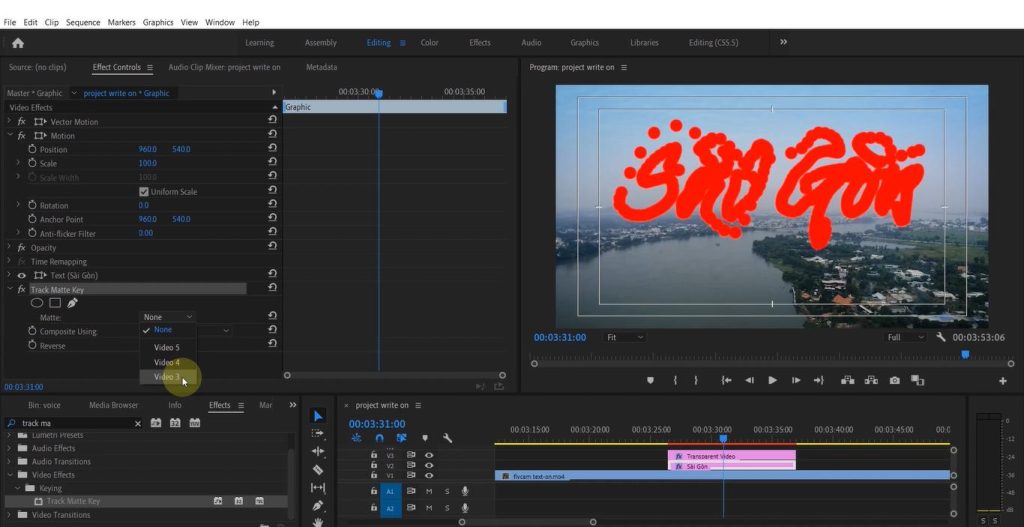The image size is (1024, 527).
Task: Export frame with camera icon
Action: 895,380
